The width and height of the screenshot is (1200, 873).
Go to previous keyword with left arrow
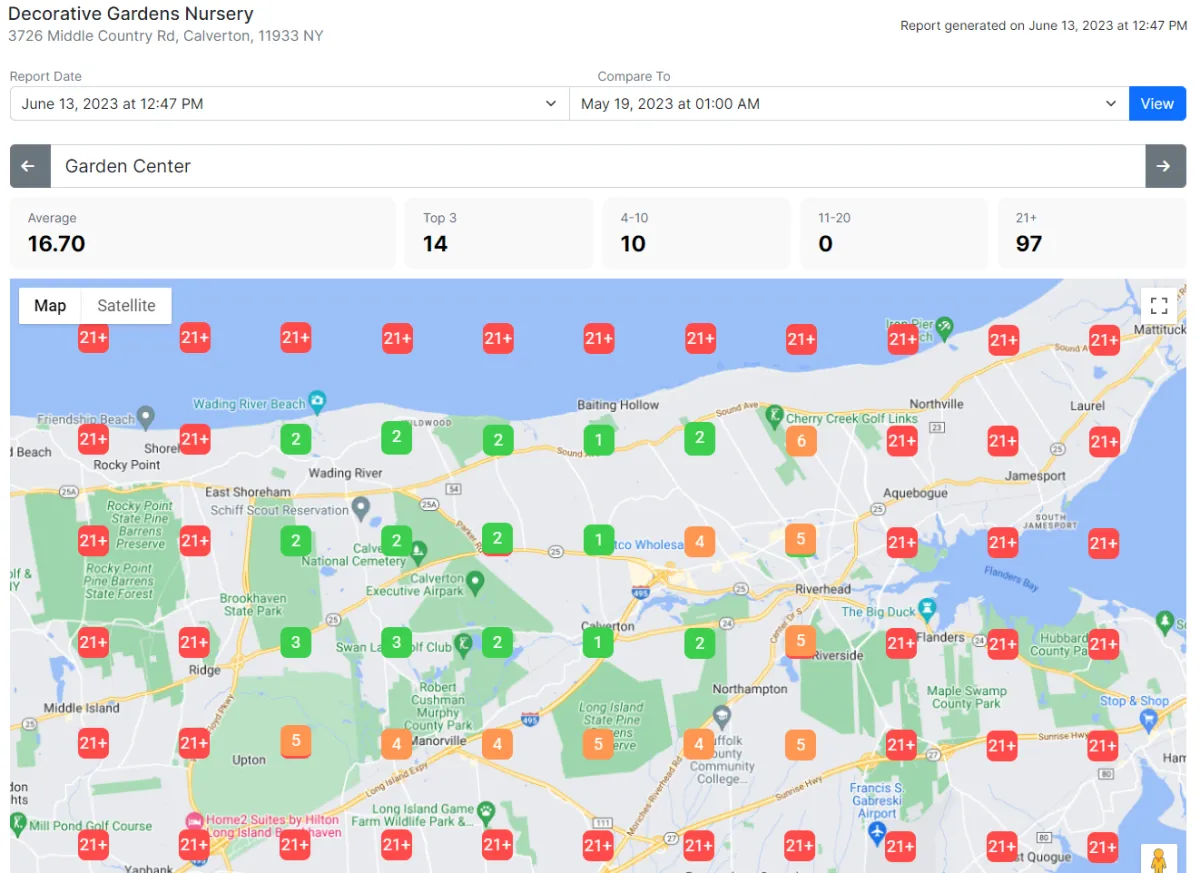[x=29, y=166]
